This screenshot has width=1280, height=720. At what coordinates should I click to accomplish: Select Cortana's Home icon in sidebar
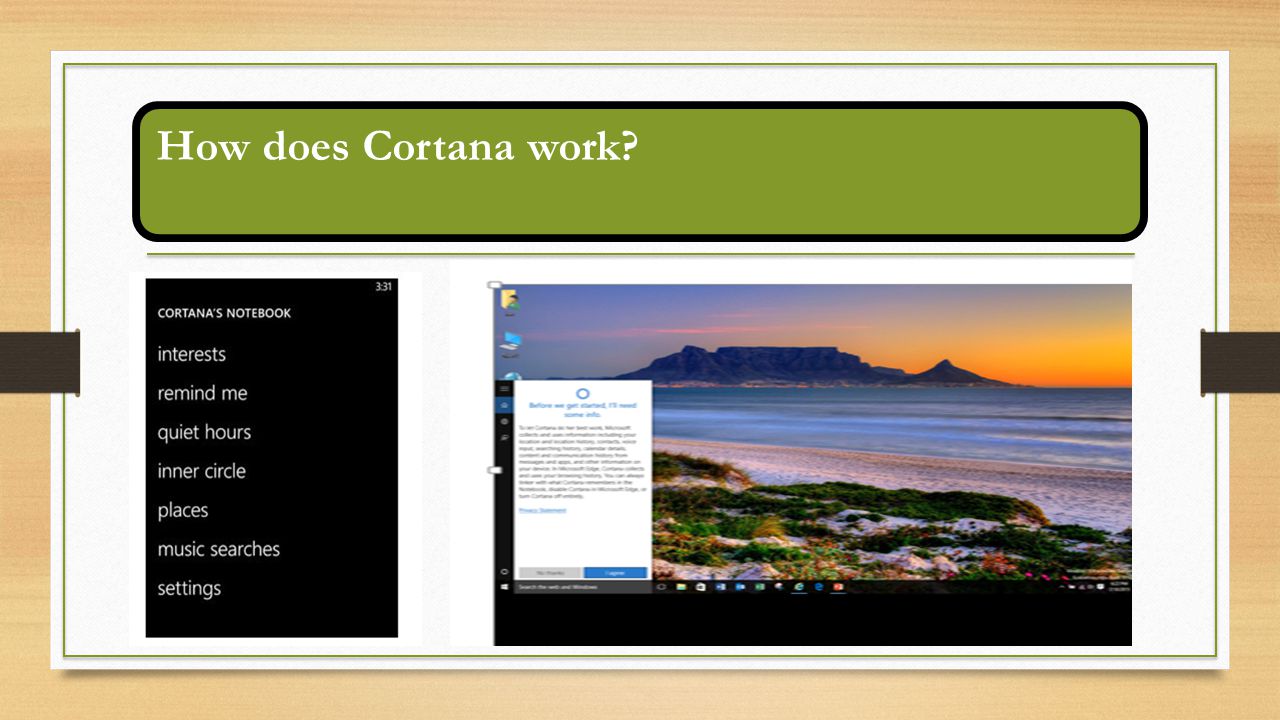click(505, 405)
